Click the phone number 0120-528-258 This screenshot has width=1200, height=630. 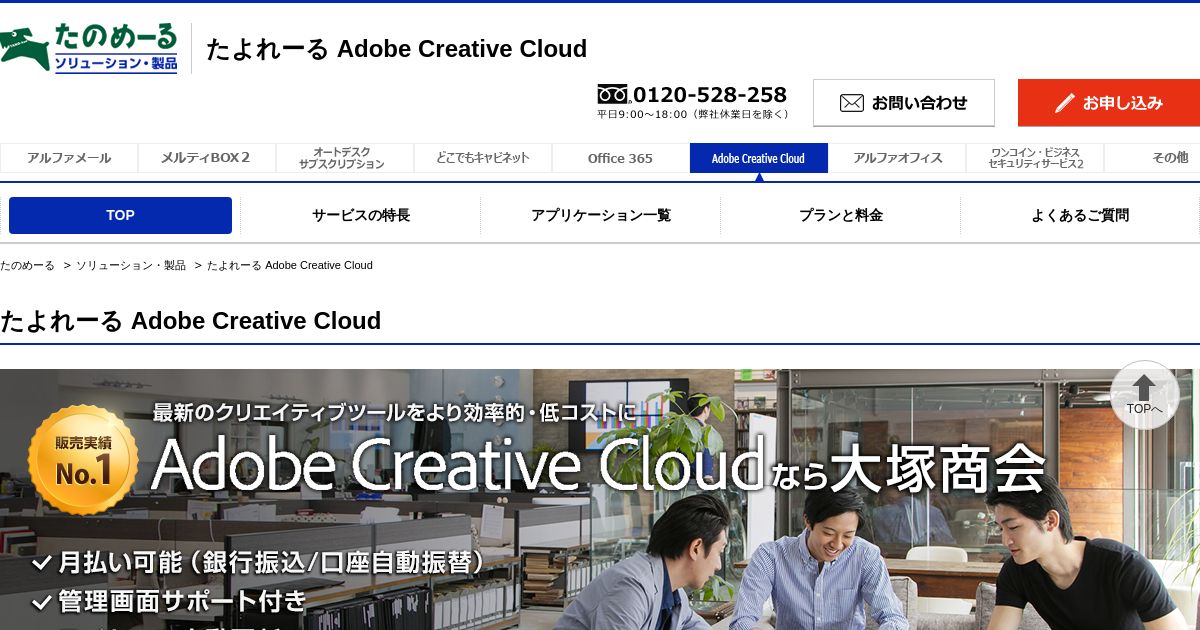(x=710, y=95)
